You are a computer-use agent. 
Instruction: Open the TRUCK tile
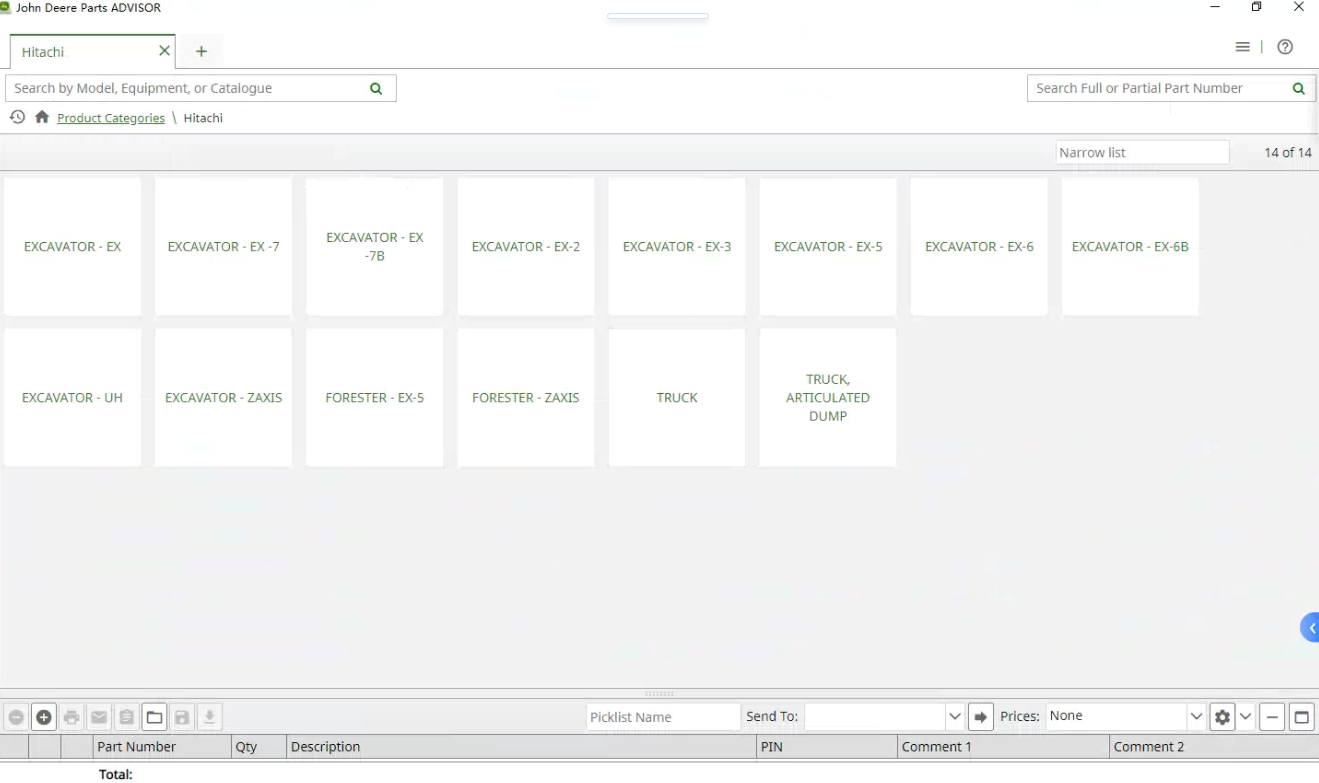point(677,397)
